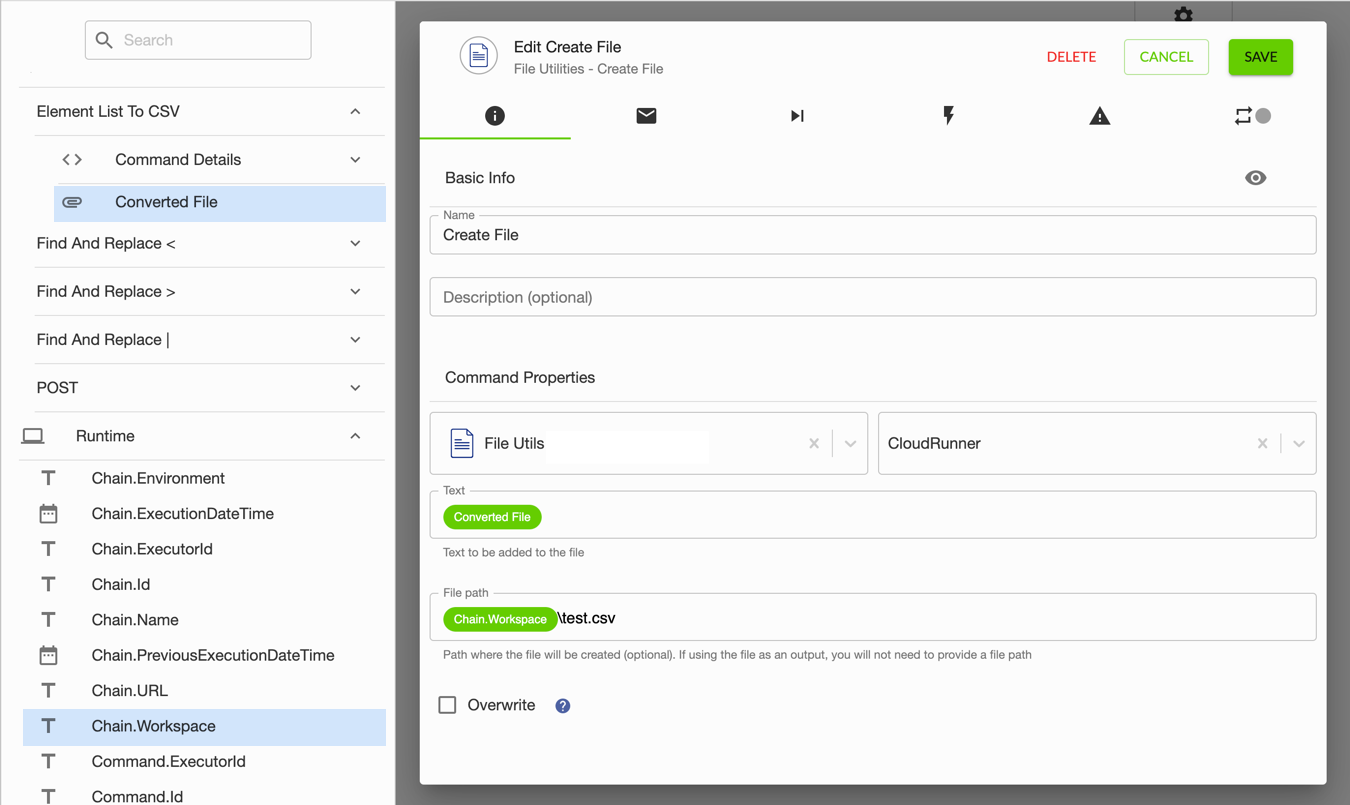Viewport: 1350px width, 805px height.
Task: Select the info tab icon
Action: pos(495,115)
